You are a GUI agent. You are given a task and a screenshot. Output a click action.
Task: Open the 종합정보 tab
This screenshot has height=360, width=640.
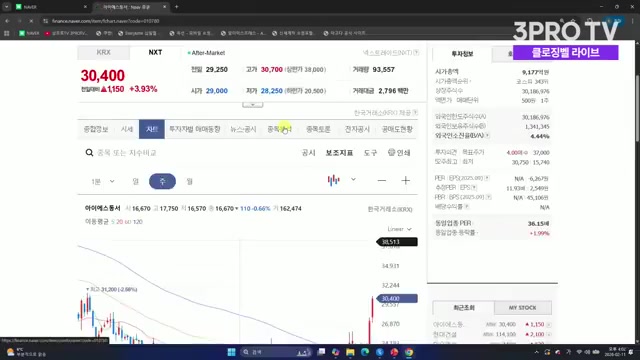point(96,129)
